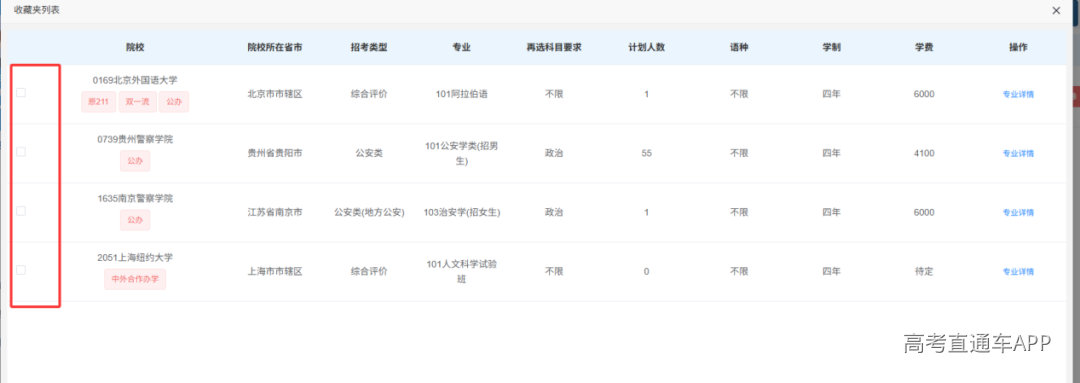1080x383 pixels.
Task: Open 专业详情 for 贵州警察学院
Action: [x=1018, y=154]
